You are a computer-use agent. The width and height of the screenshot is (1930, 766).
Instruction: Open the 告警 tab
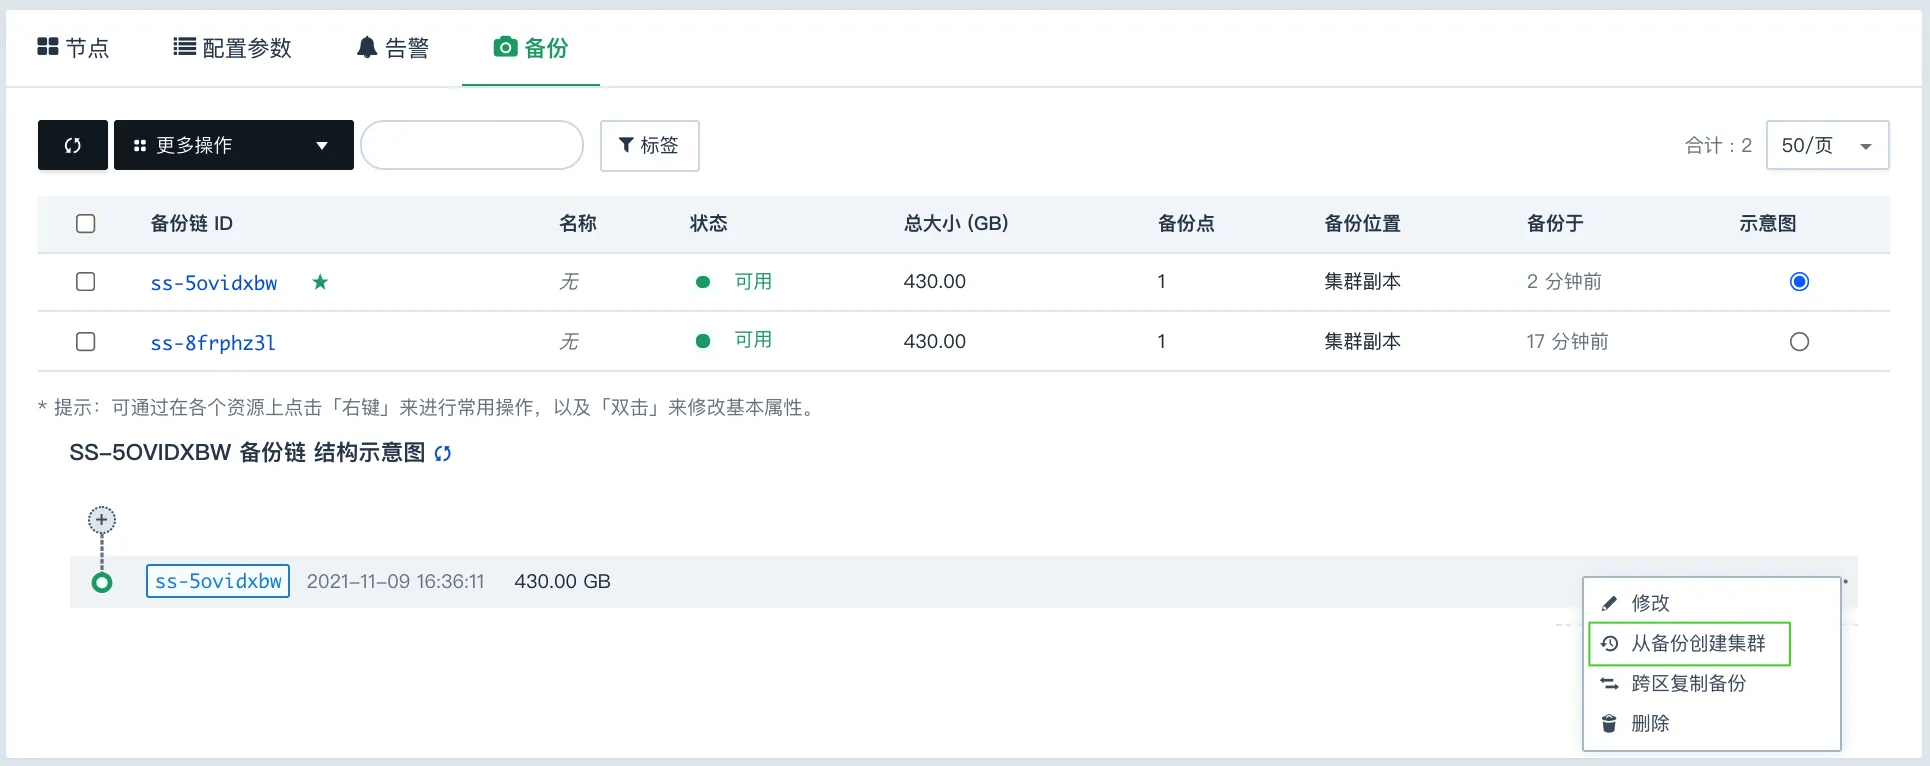point(393,48)
